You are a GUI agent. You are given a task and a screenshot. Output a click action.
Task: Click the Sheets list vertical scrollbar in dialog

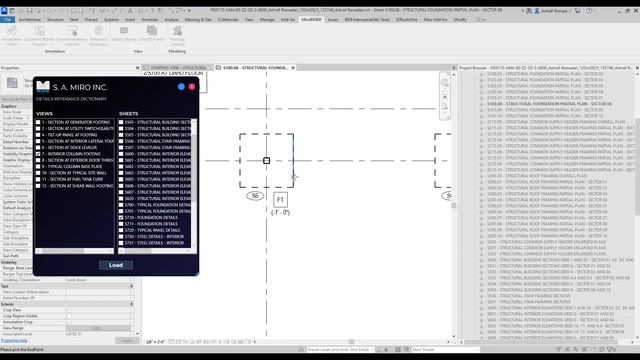194,184
